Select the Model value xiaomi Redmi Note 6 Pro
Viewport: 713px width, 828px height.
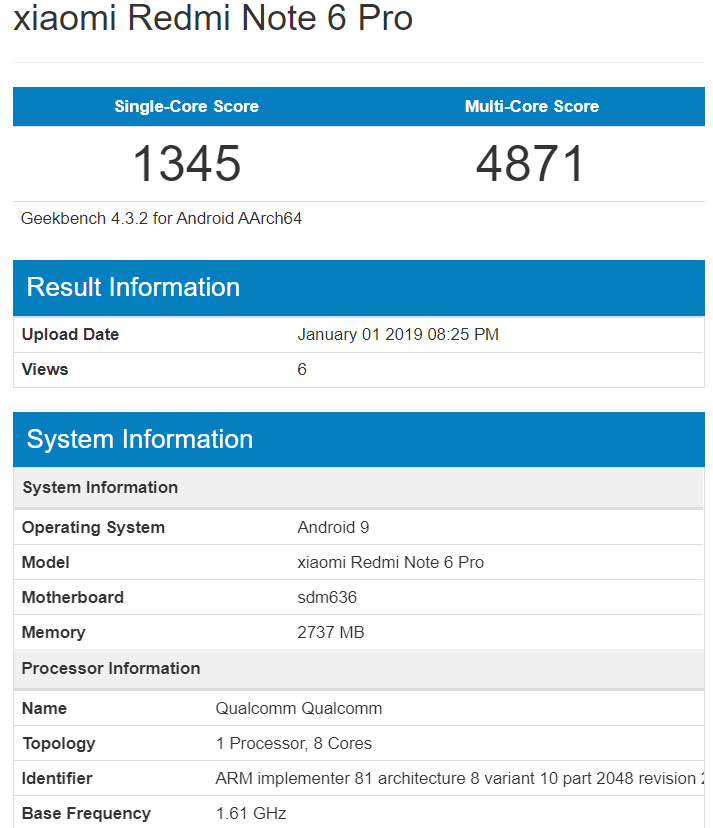(390, 562)
